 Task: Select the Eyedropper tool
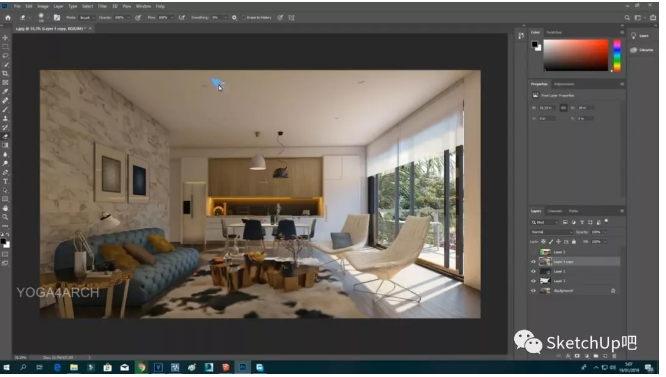click(x=5, y=91)
